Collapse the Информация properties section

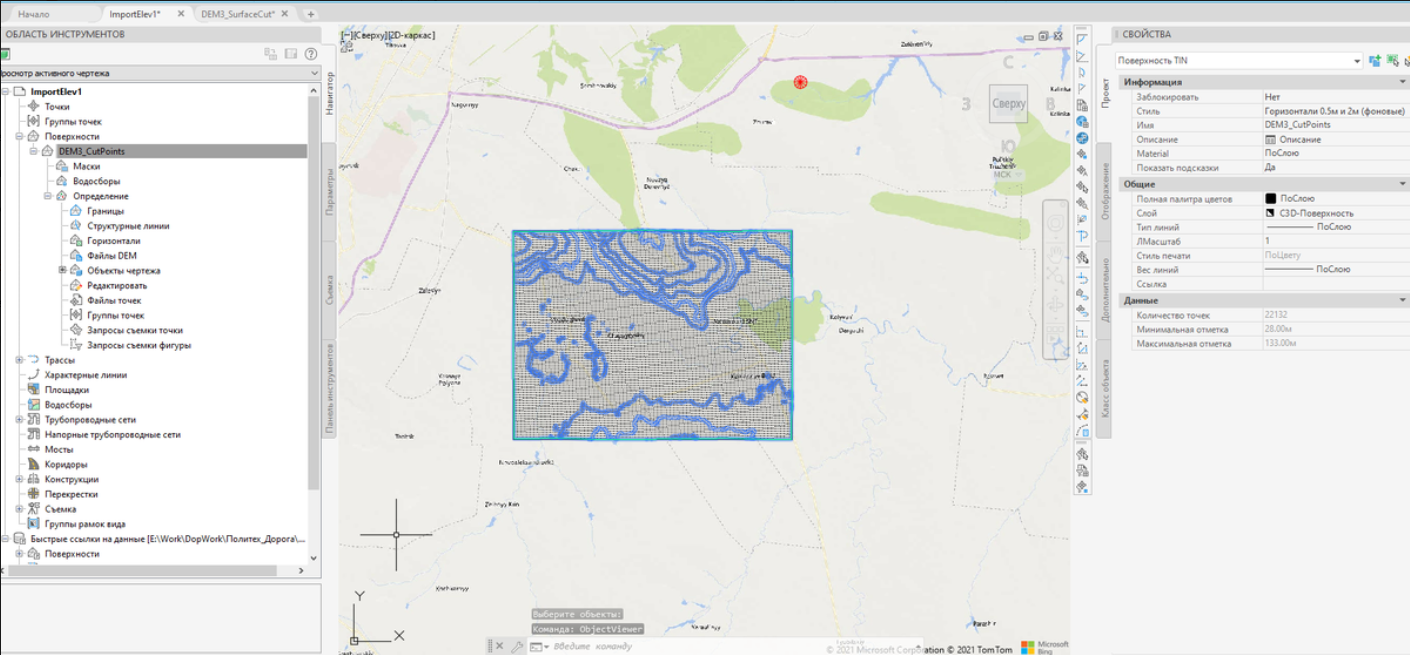tap(1400, 82)
